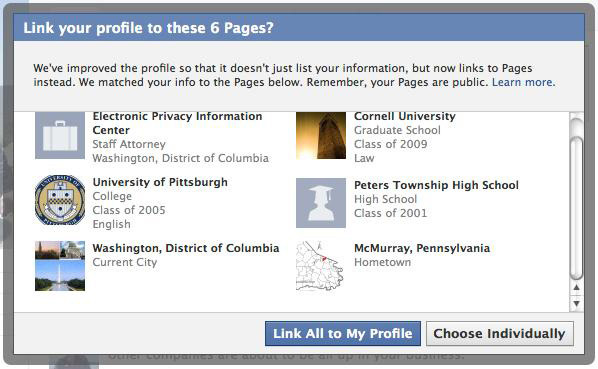Click the Washington monument collage image
Image resolution: width=598 pixels, height=369 pixels.
tap(60, 266)
